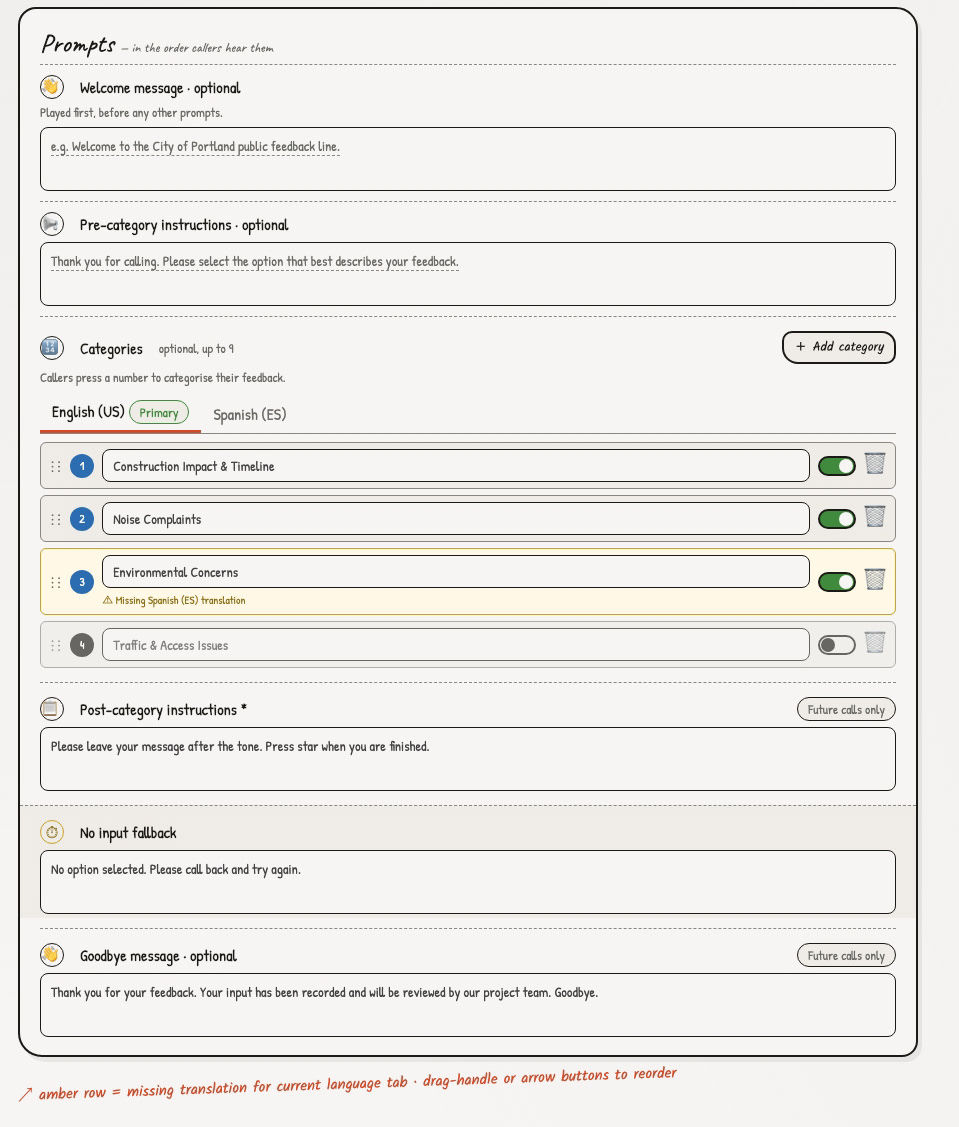The width and height of the screenshot is (959, 1127).
Task: Click Future calls only badge on Goodbye message
Action: tap(846, 955)
